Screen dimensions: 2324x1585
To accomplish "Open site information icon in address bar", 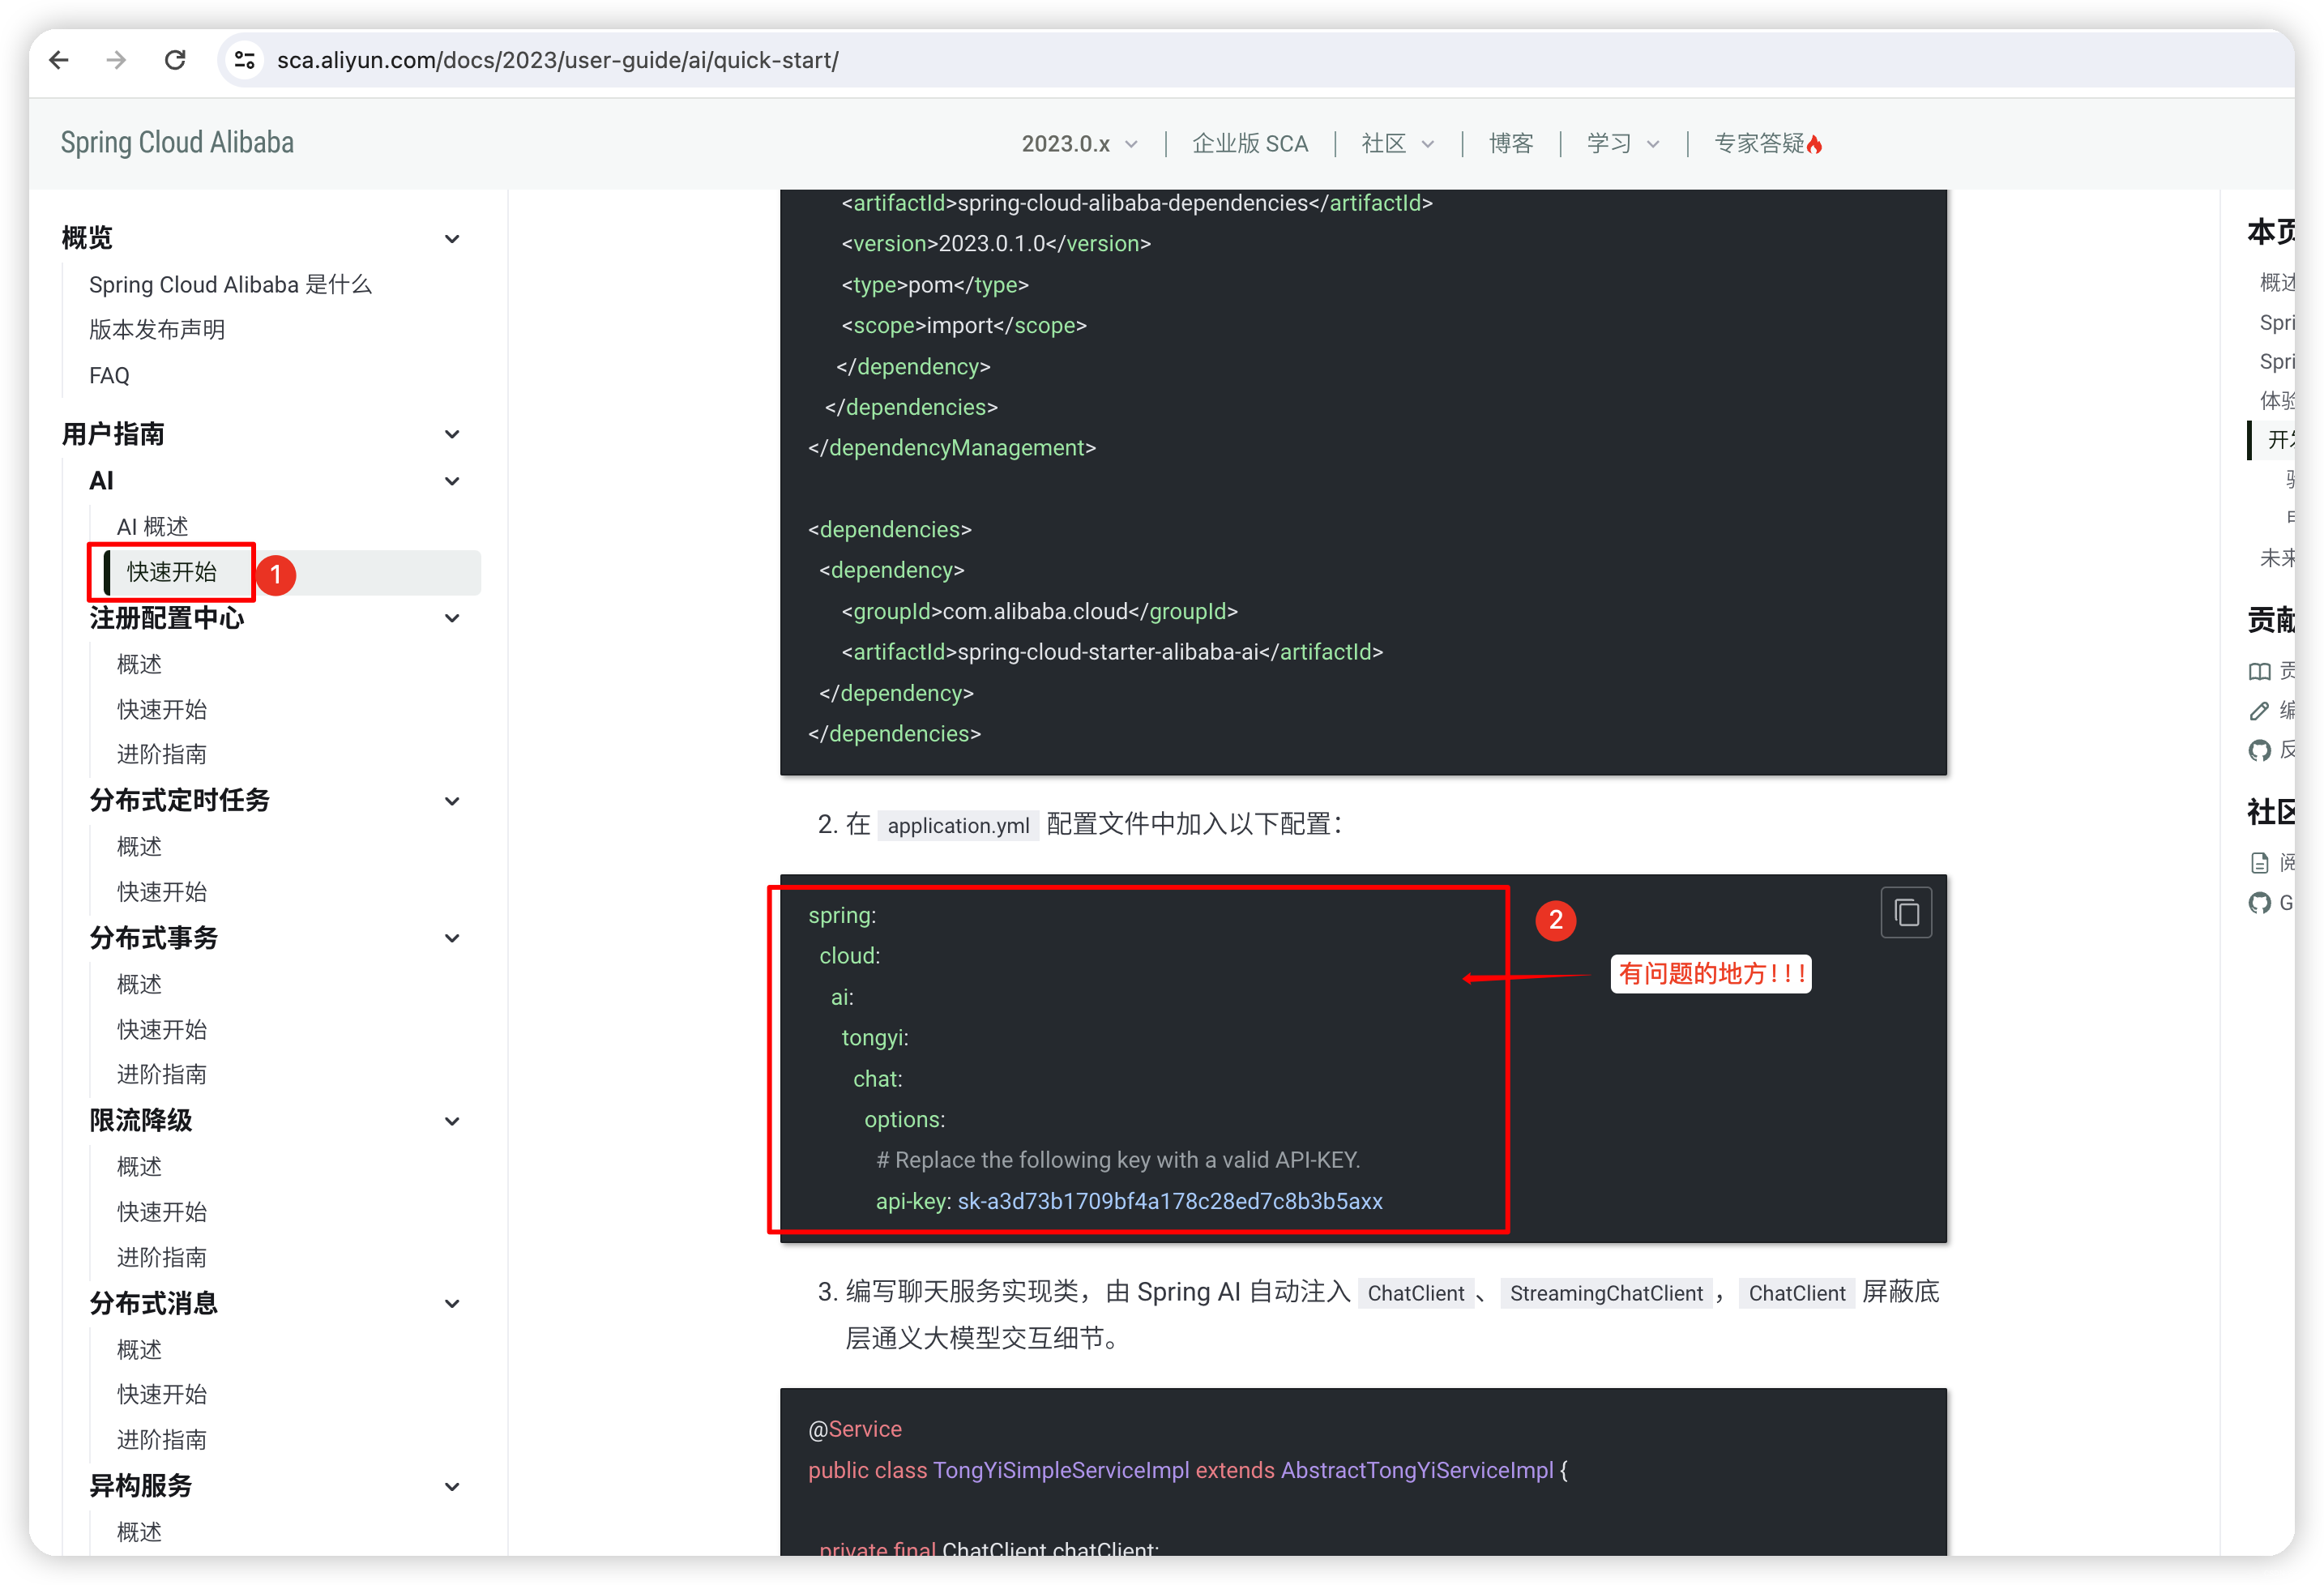I will click(245, 60).
